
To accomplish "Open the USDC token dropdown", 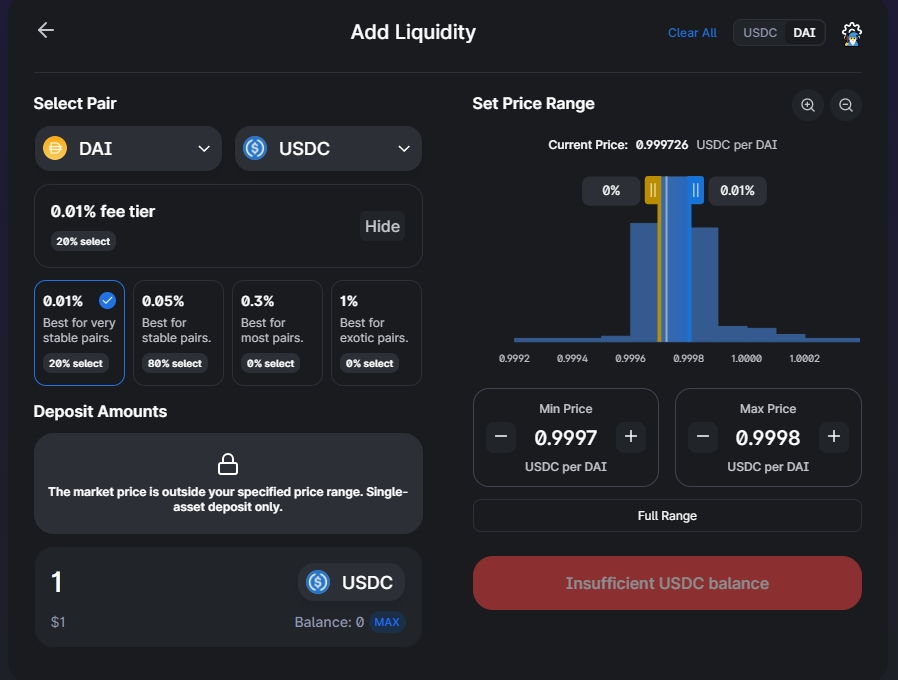I will coord(328,148).
